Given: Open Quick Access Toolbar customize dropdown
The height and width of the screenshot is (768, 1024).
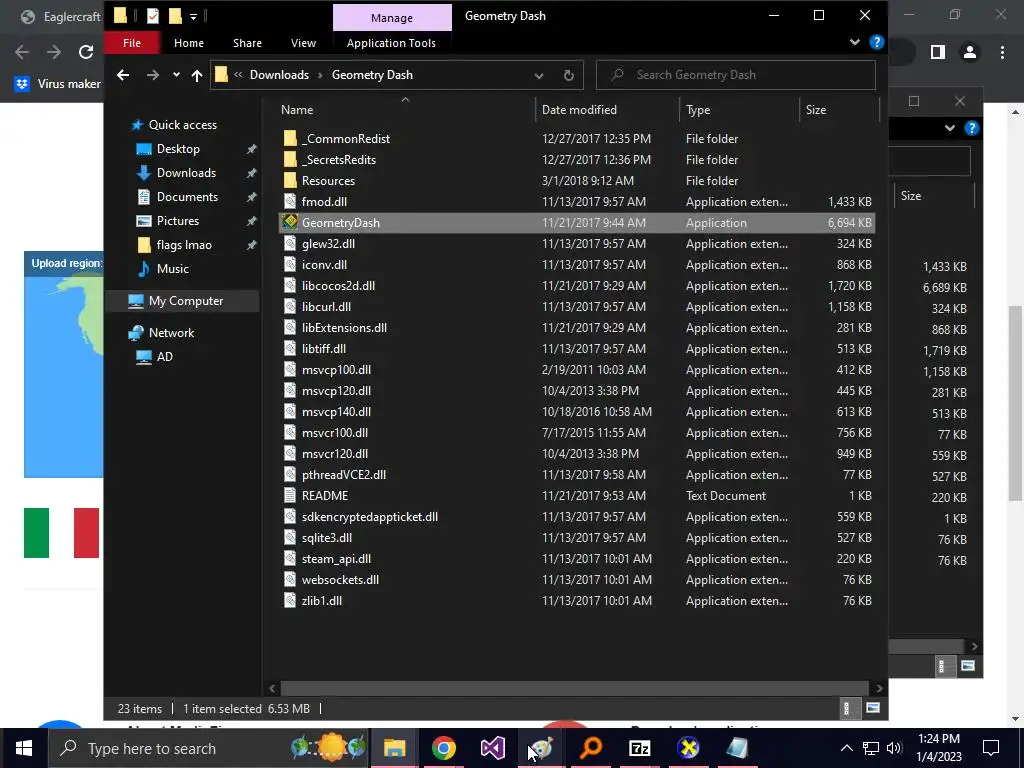Looking at the screenshot, I should [193, 16].
